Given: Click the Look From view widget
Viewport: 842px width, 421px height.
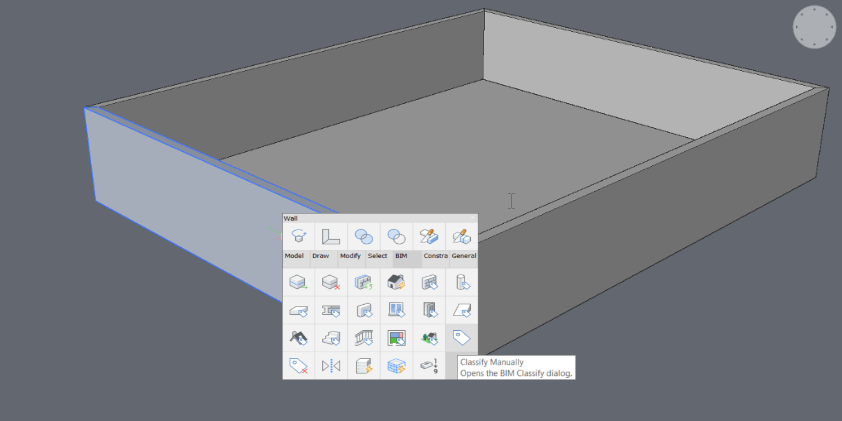Looking at the screenshot, I should (x=813, y=27).
